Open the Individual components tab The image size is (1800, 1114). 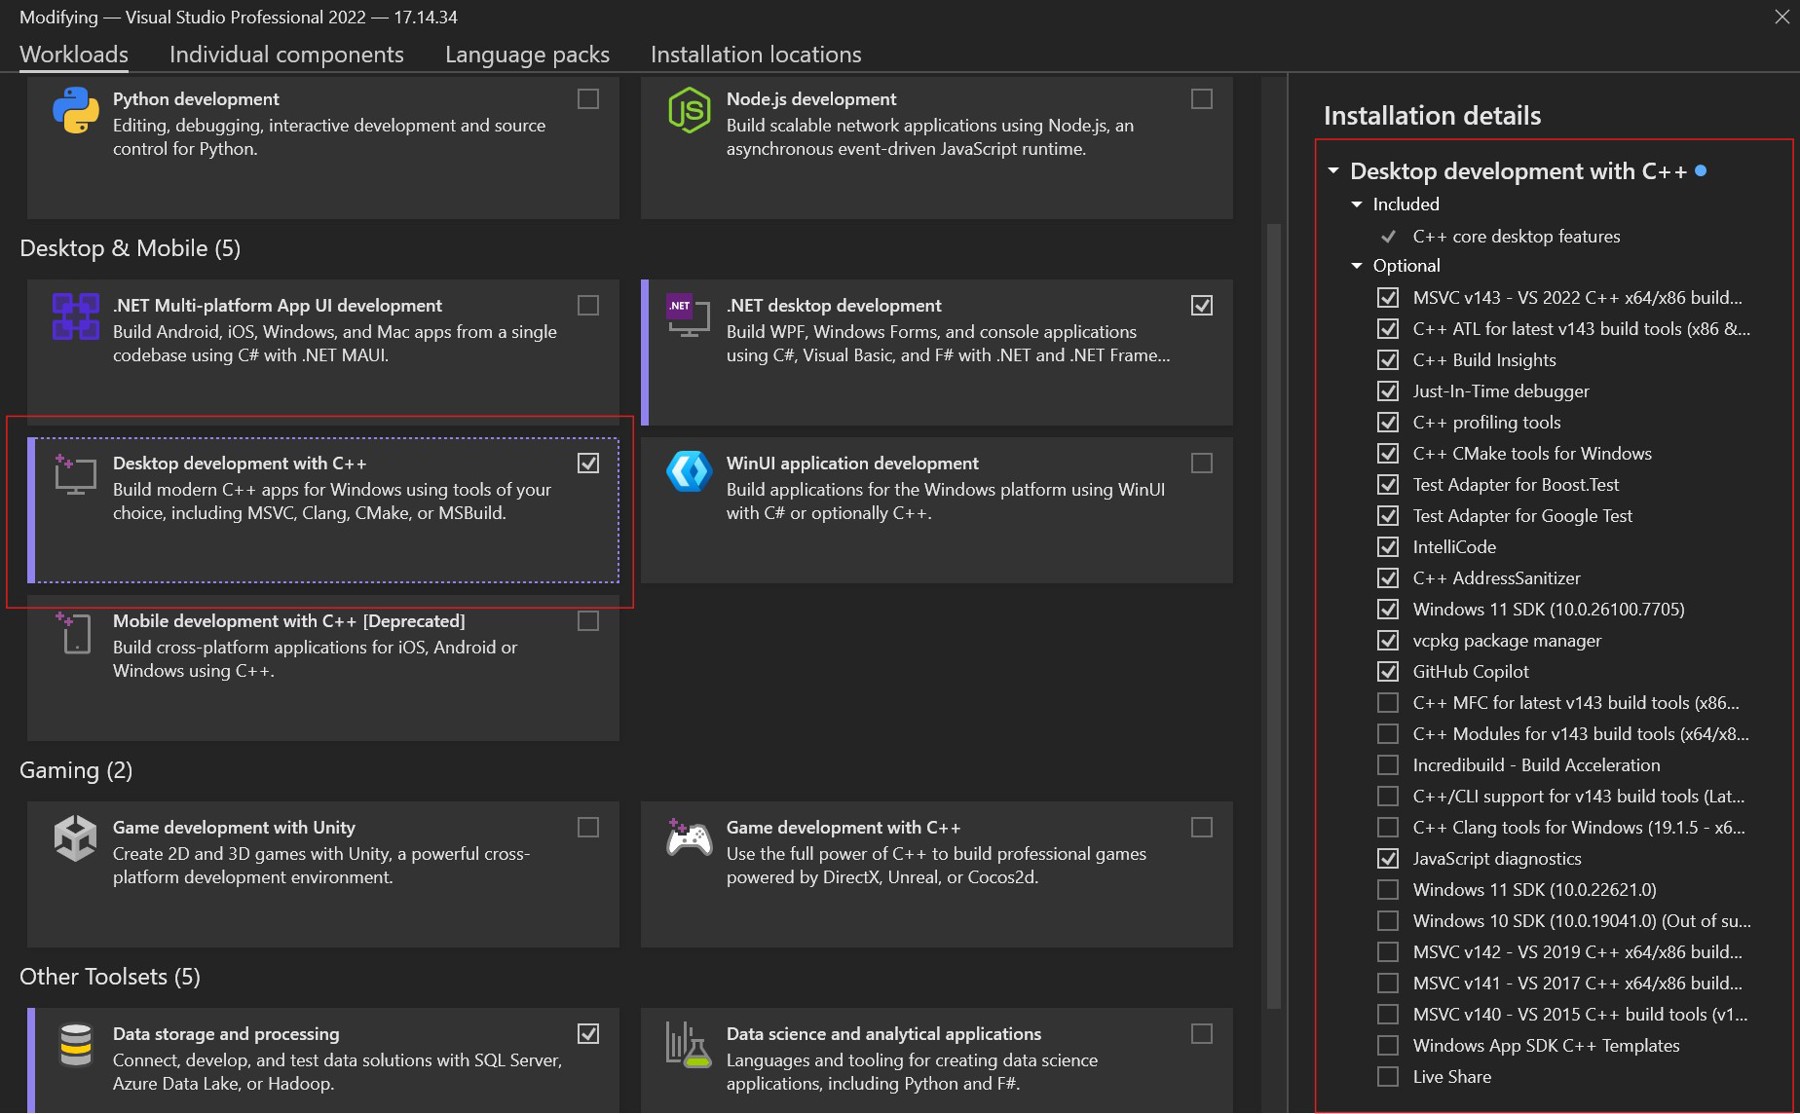click(x=286, y=54)
